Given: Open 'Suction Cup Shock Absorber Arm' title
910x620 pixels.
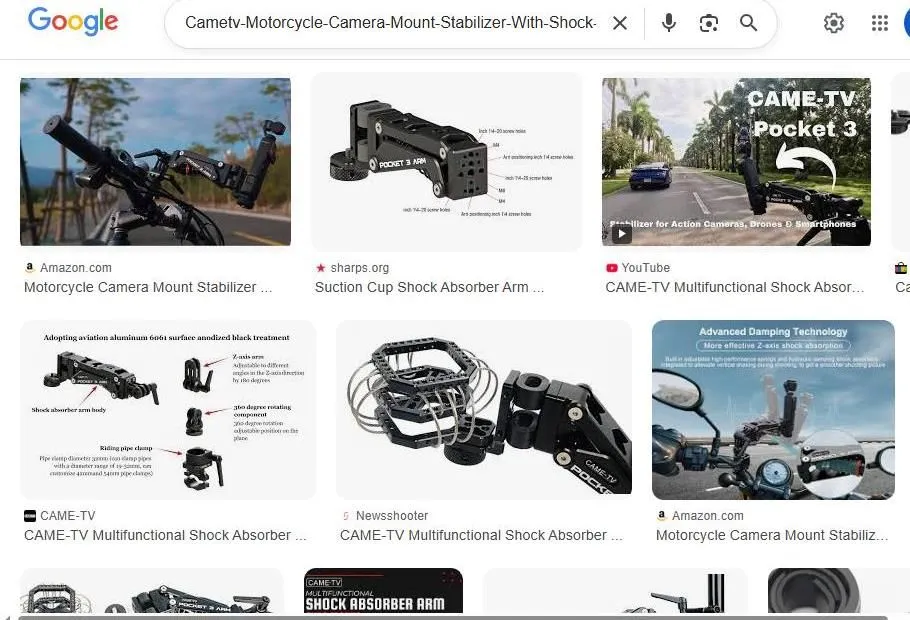Looking at the screenshot, I should tap(429, 287).
